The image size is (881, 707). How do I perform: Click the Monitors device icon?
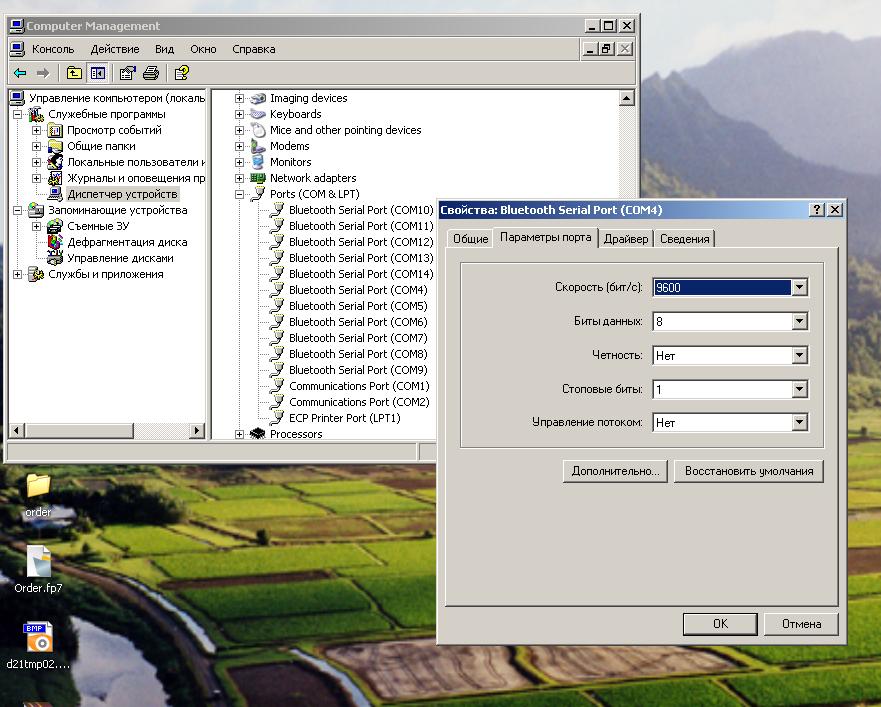(258, 162)
